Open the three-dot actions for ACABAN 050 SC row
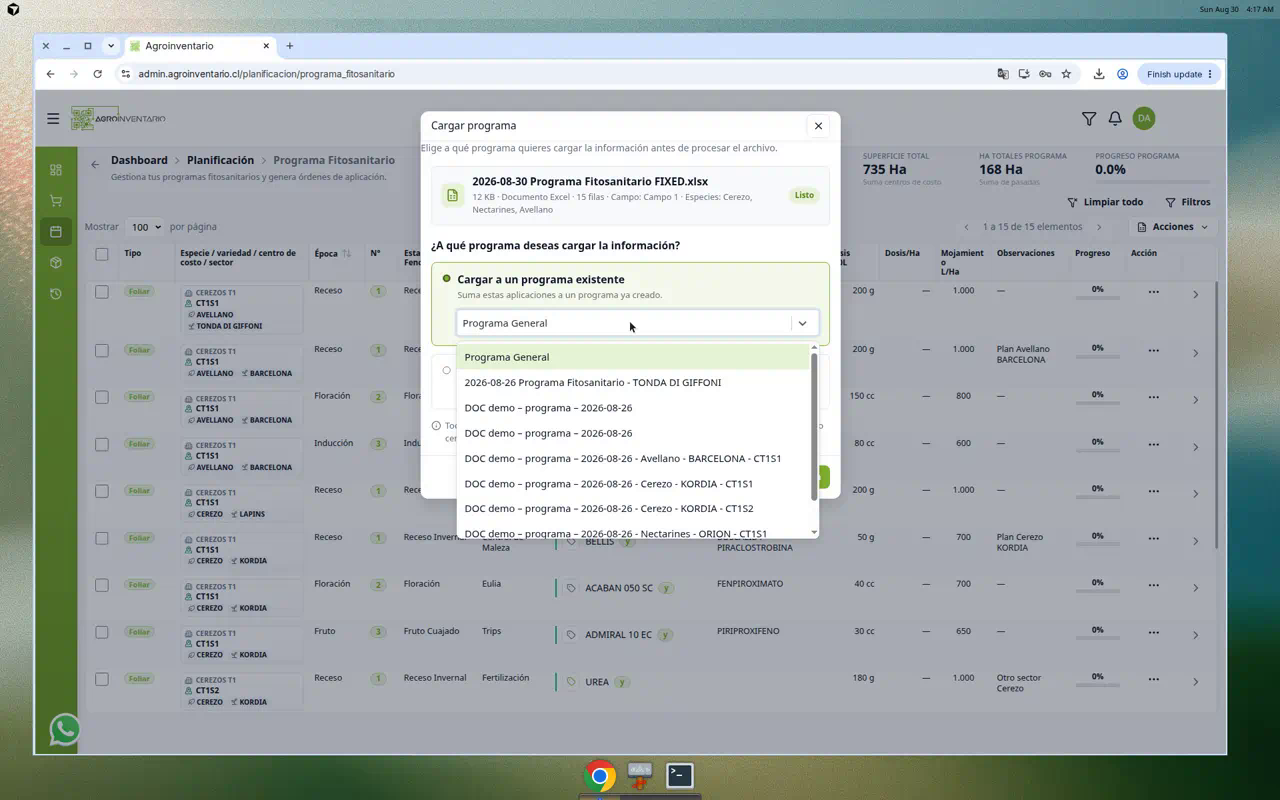This screenshot has height=800, width=1280. 1153,587
